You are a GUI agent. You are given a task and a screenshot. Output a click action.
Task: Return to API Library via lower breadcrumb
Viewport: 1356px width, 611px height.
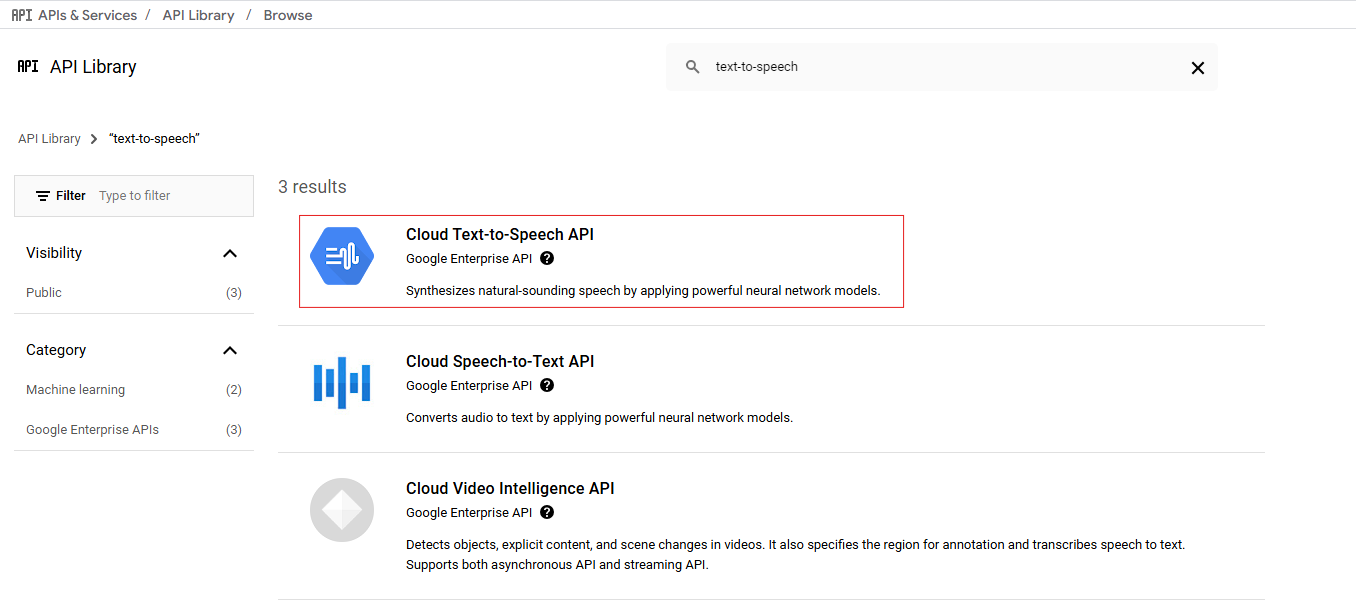(x=49, y=139)
